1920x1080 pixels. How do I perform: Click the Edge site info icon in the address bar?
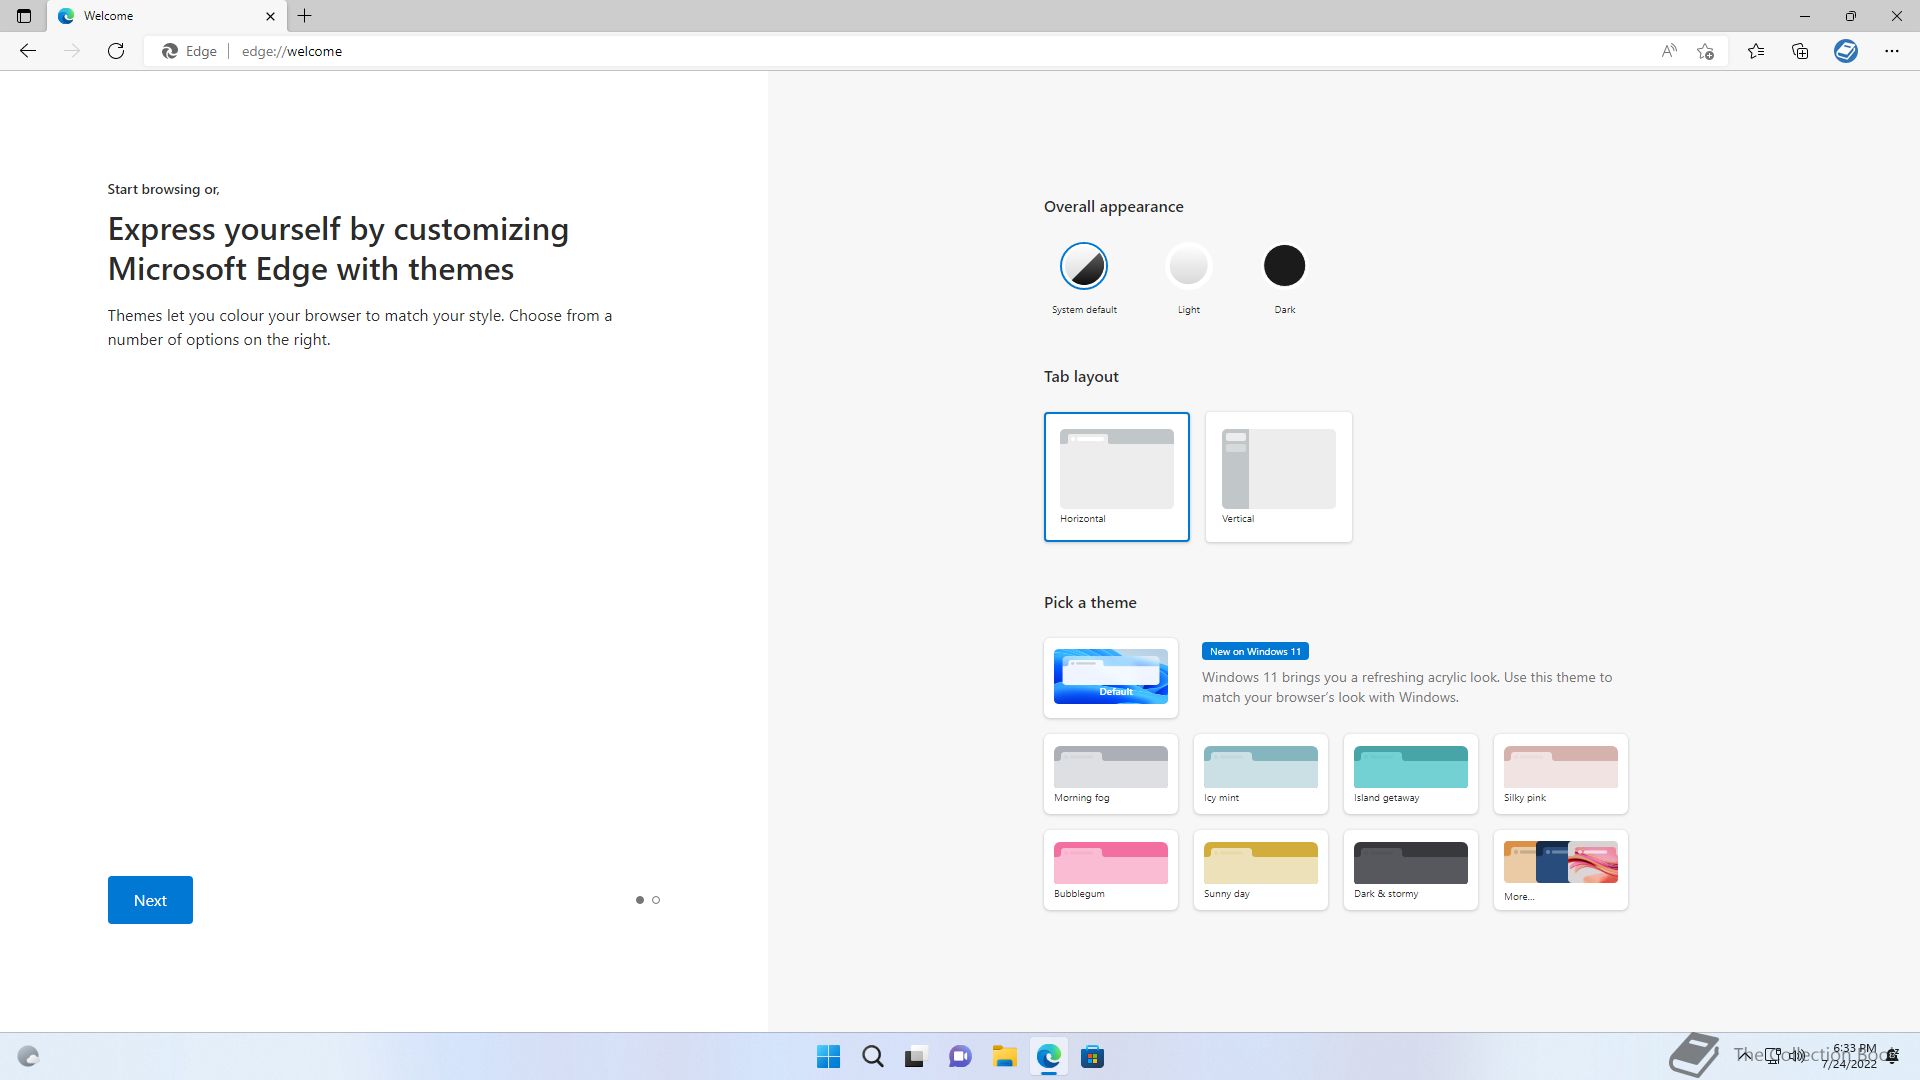click(190, 51)
